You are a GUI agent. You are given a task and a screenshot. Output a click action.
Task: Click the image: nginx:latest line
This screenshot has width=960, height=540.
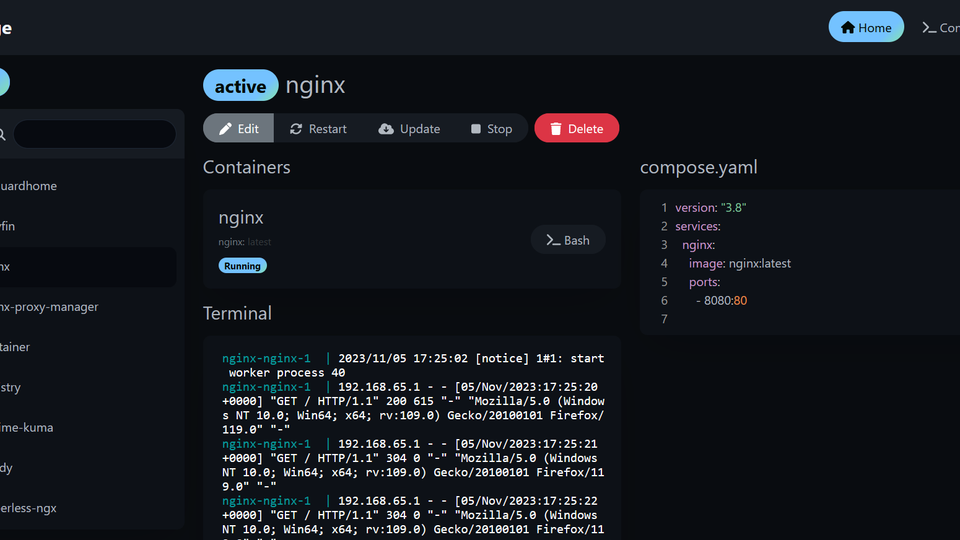740,263
